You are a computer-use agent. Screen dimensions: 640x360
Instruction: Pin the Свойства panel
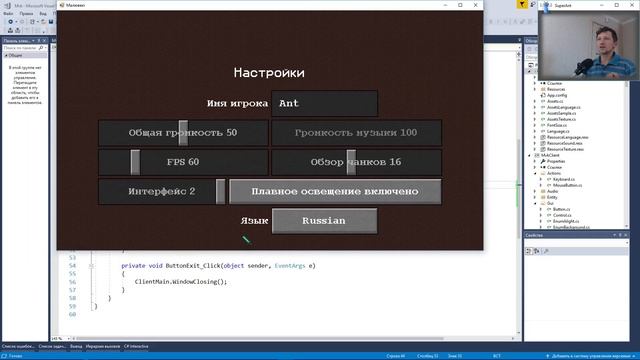[x=620, y=235]
